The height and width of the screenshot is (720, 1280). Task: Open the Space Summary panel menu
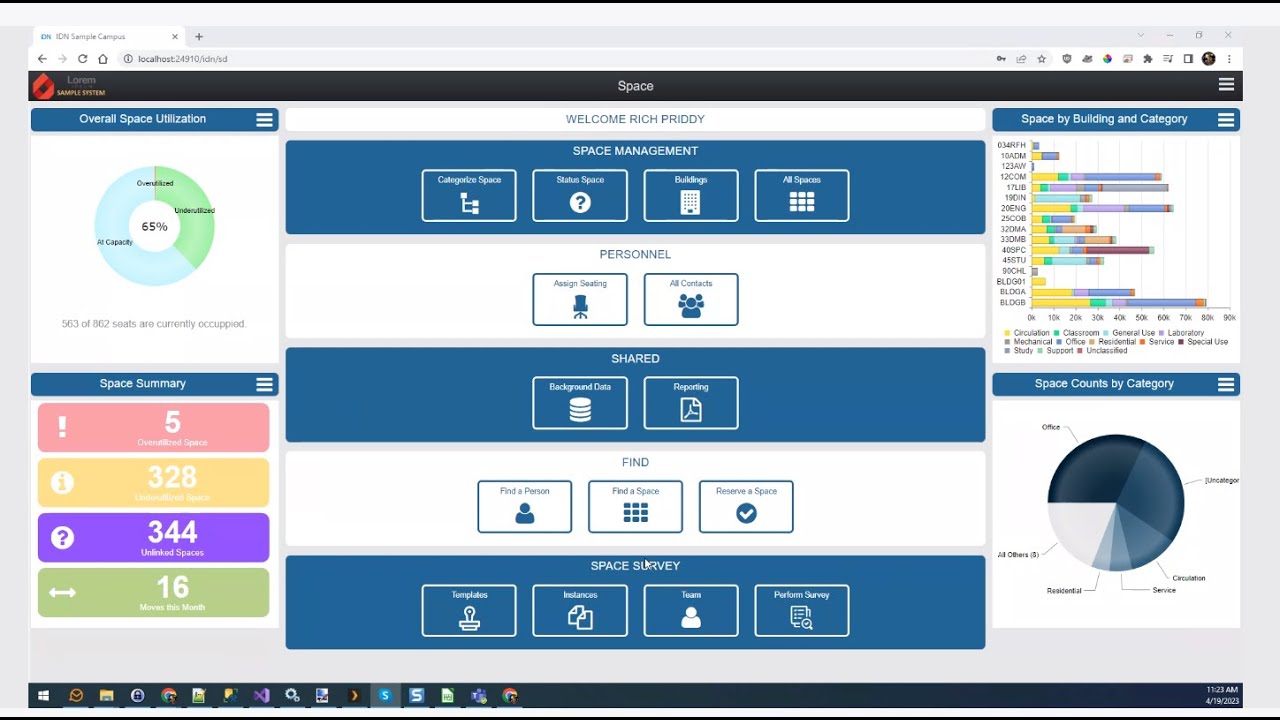[264, 385]
